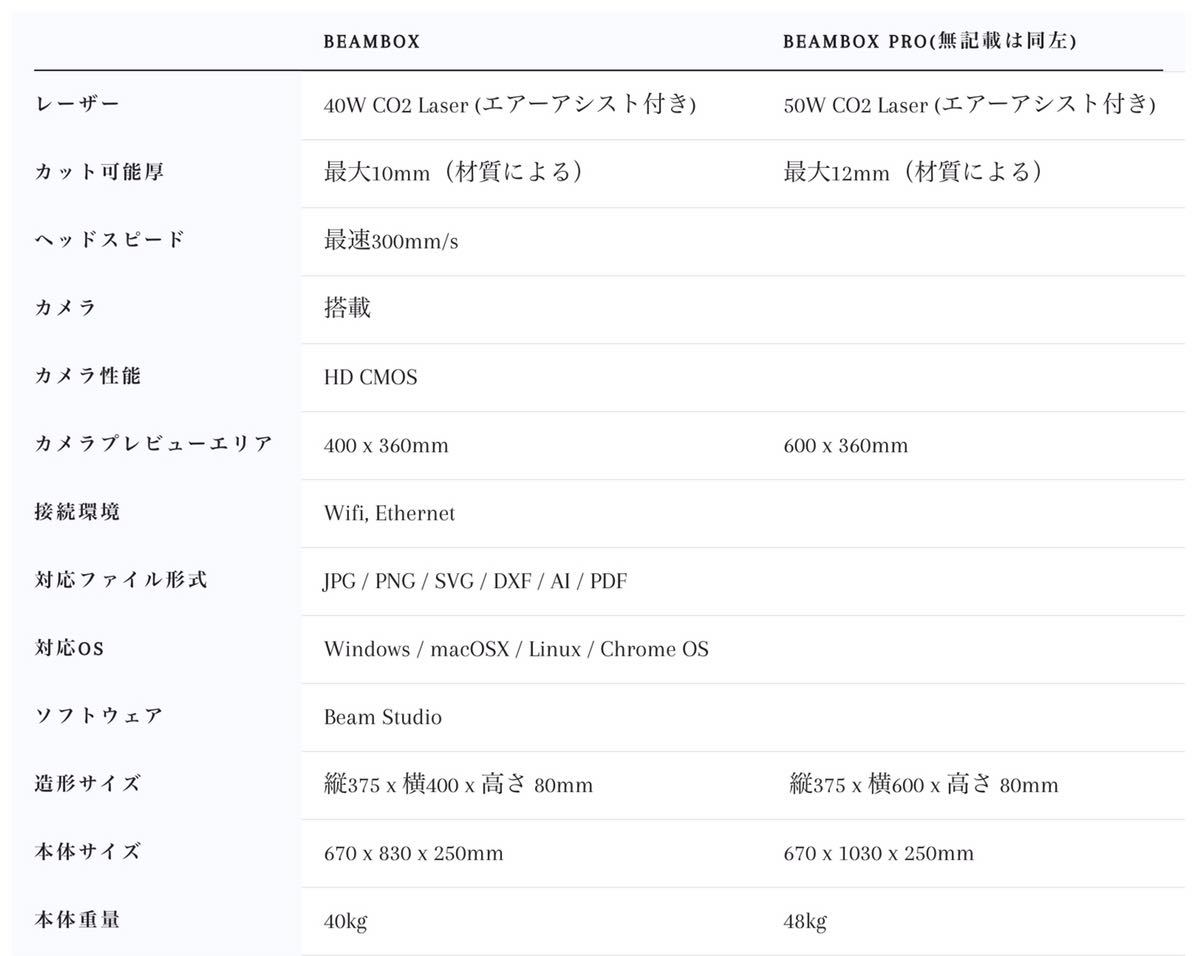Select the 670 x 830 x 250mm size
The image size is (1200, 956).
click(414, 854)
